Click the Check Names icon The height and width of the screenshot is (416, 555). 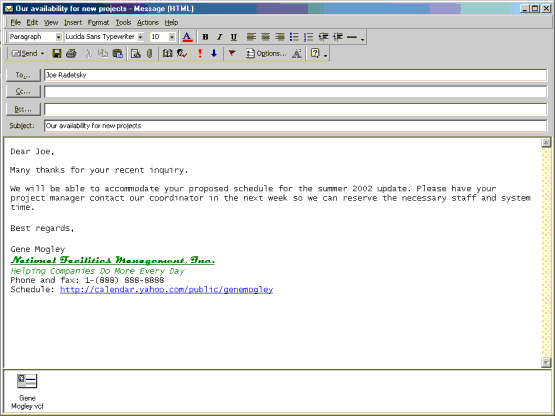click(182, 53)
